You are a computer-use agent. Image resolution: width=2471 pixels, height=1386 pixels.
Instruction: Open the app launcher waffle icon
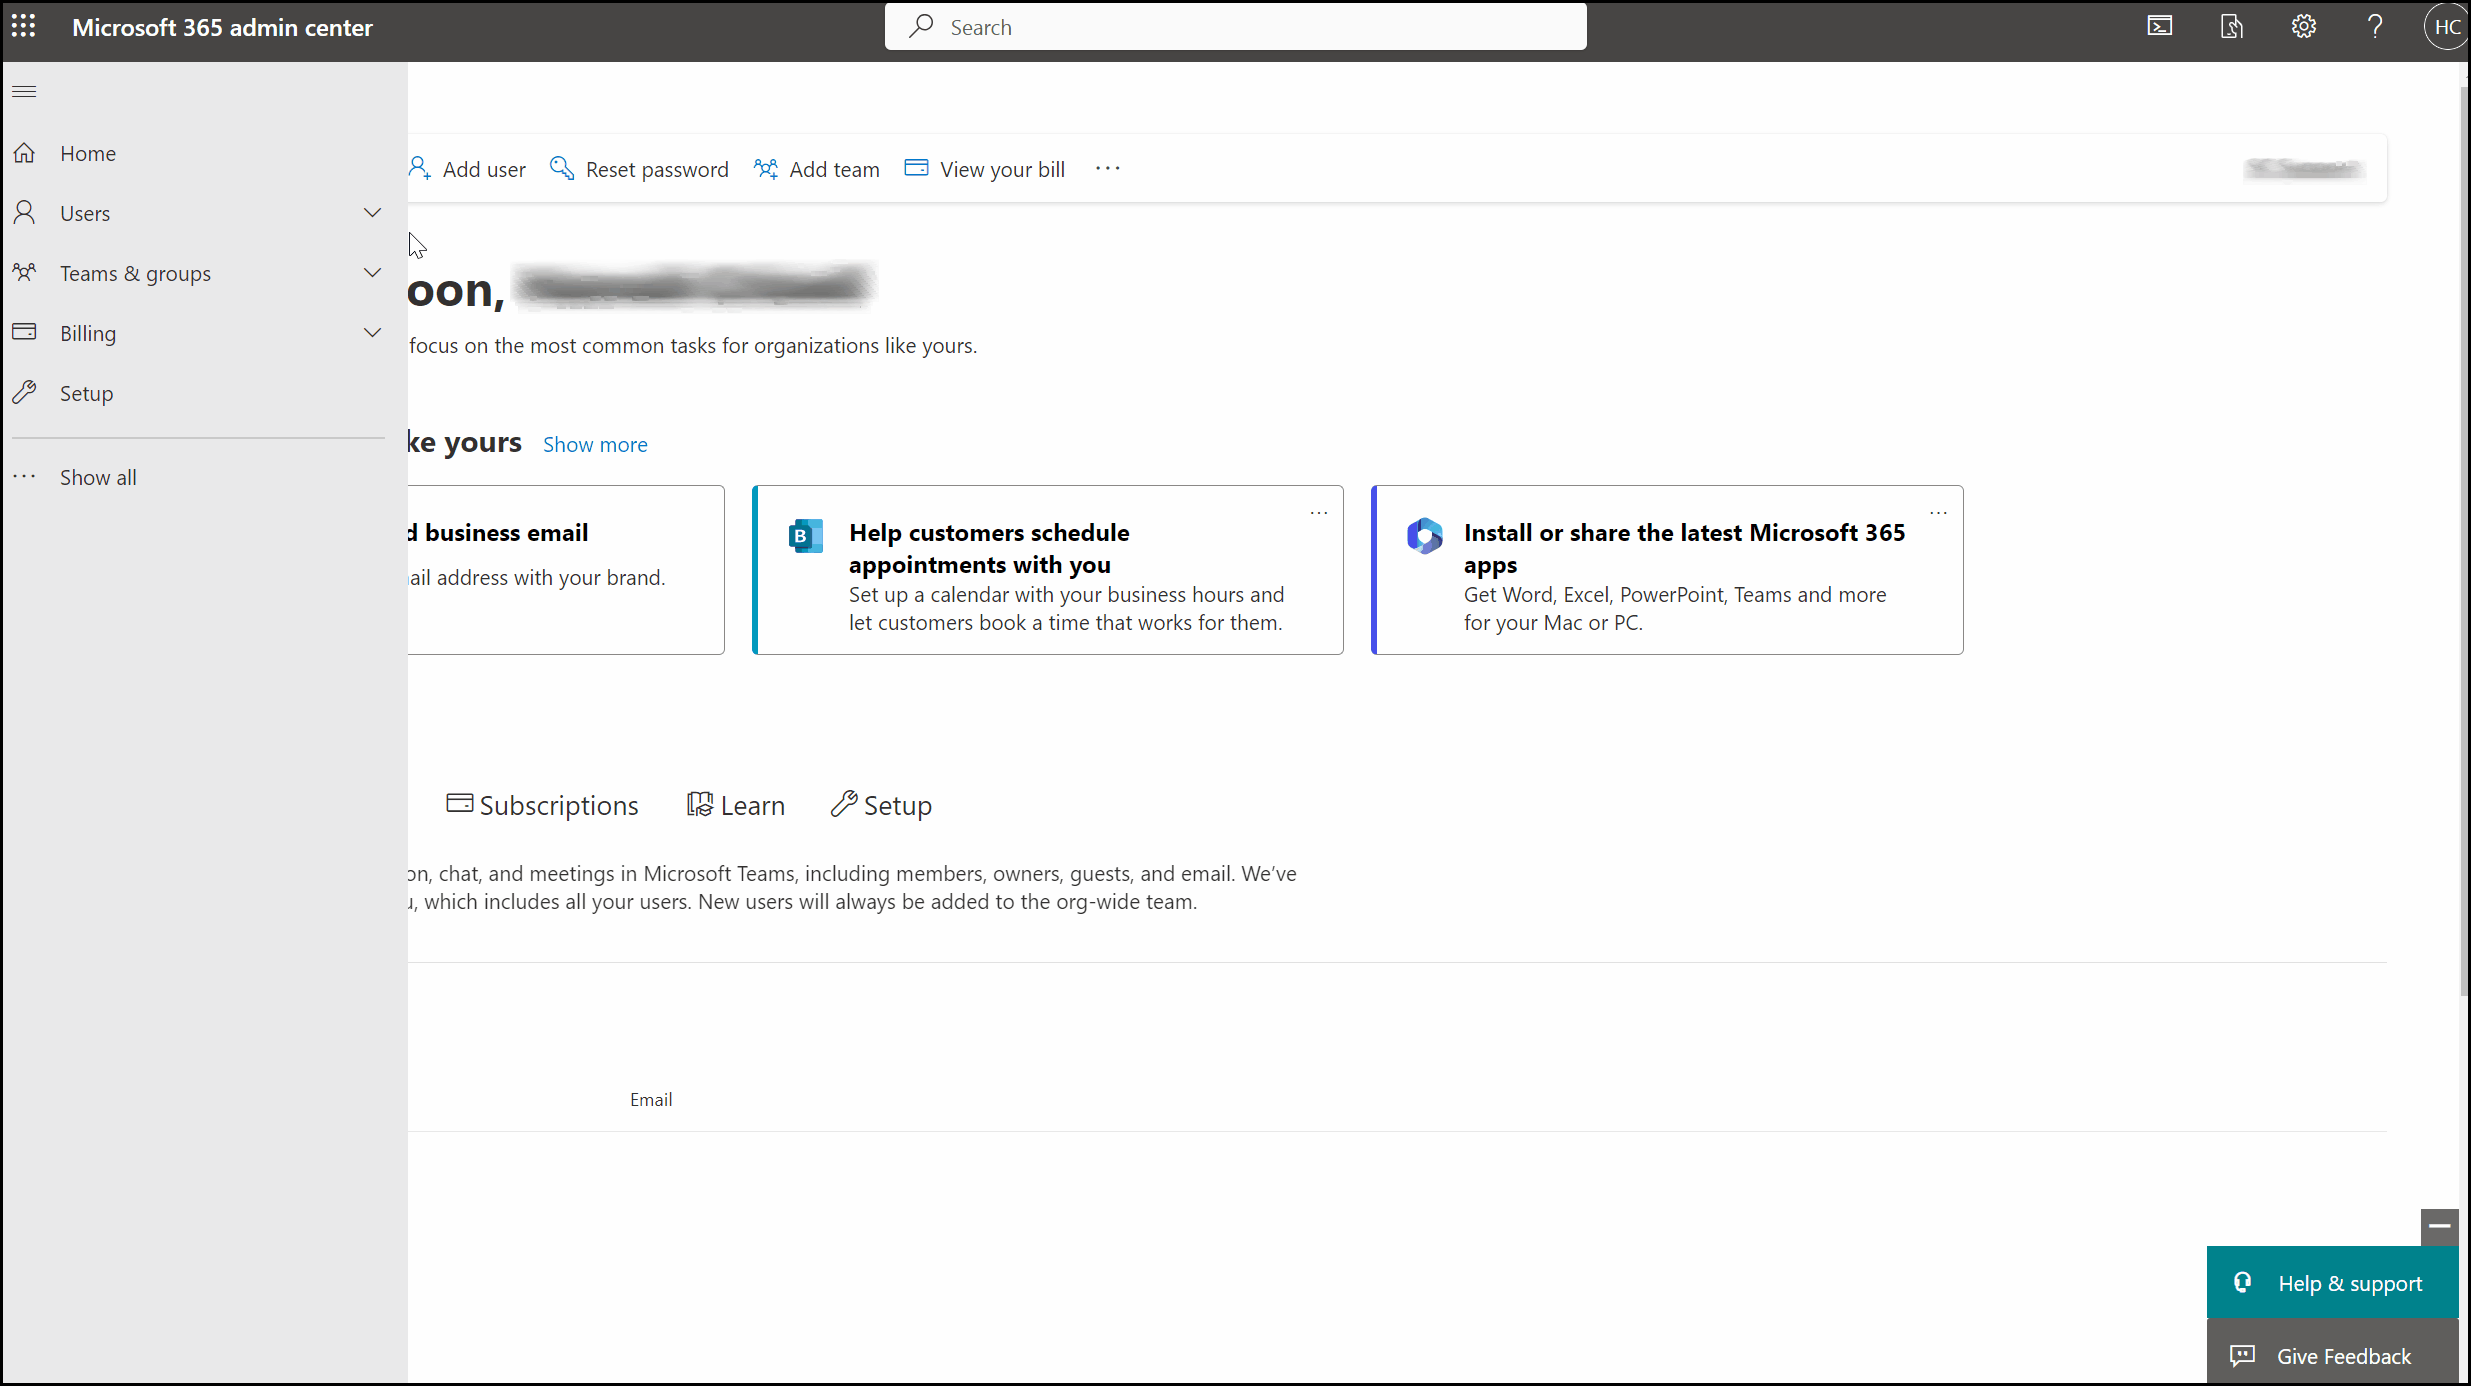point(24,27)
